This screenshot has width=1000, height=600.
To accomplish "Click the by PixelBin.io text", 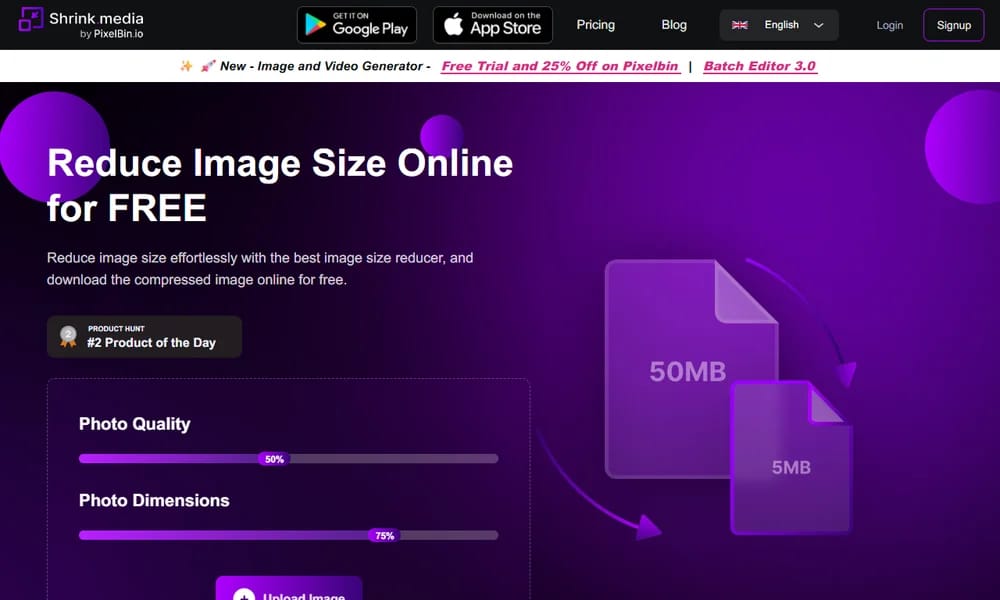I will click(112, 34).
